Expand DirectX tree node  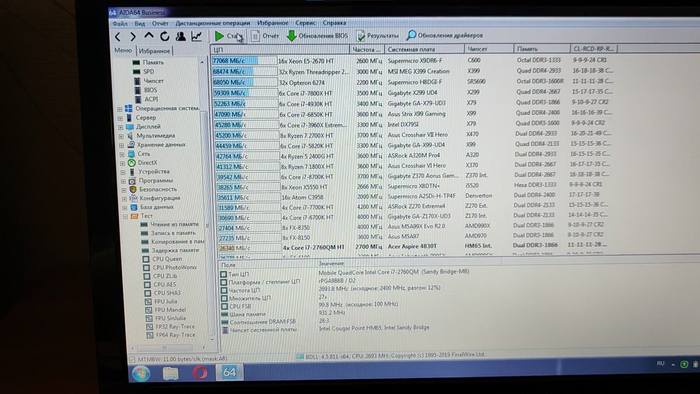(122, 163)
